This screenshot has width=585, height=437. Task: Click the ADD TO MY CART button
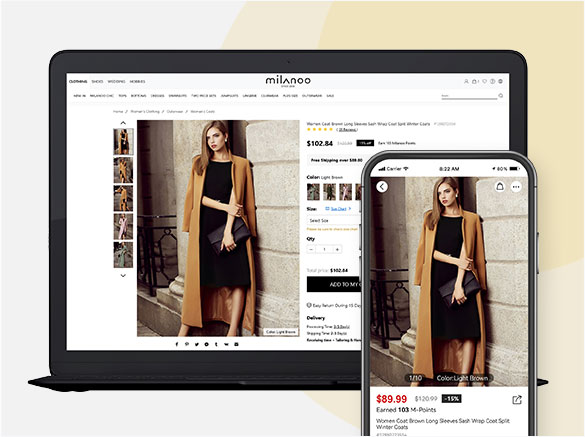(x=334, y=284)
